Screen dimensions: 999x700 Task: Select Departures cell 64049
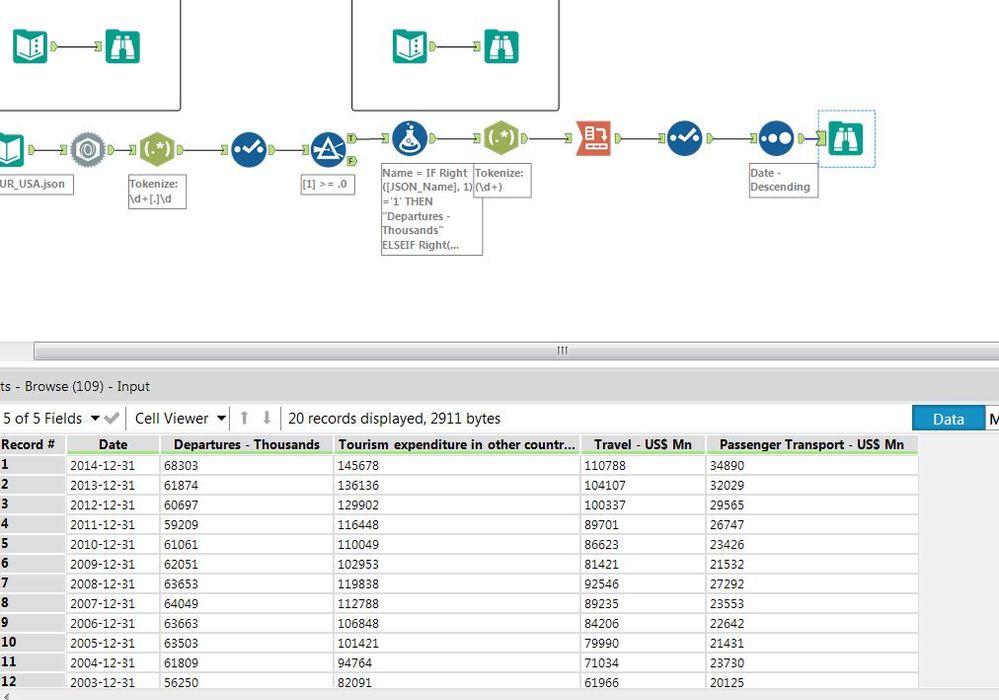pyautogui.click(x=247, y=604)
